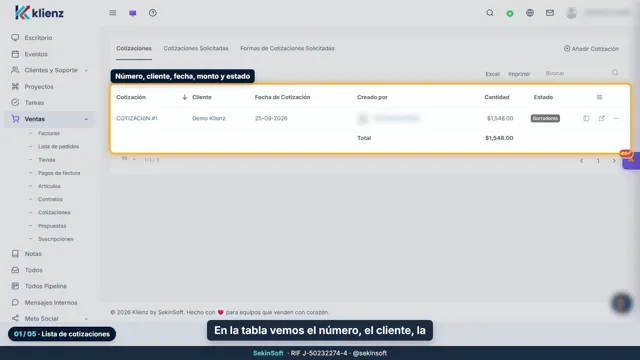Open Todos in the sidebar
The width and height of the screenshot is (640, 360).
point(33,270)
